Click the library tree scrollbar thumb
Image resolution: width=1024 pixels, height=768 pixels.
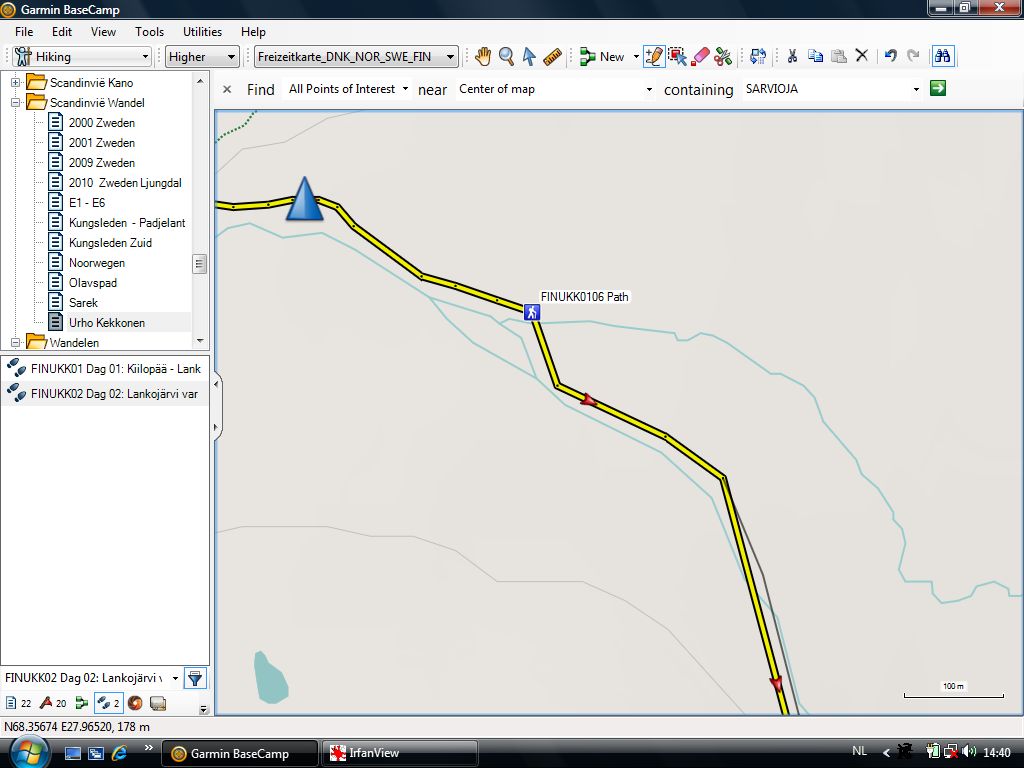(200, 264)
